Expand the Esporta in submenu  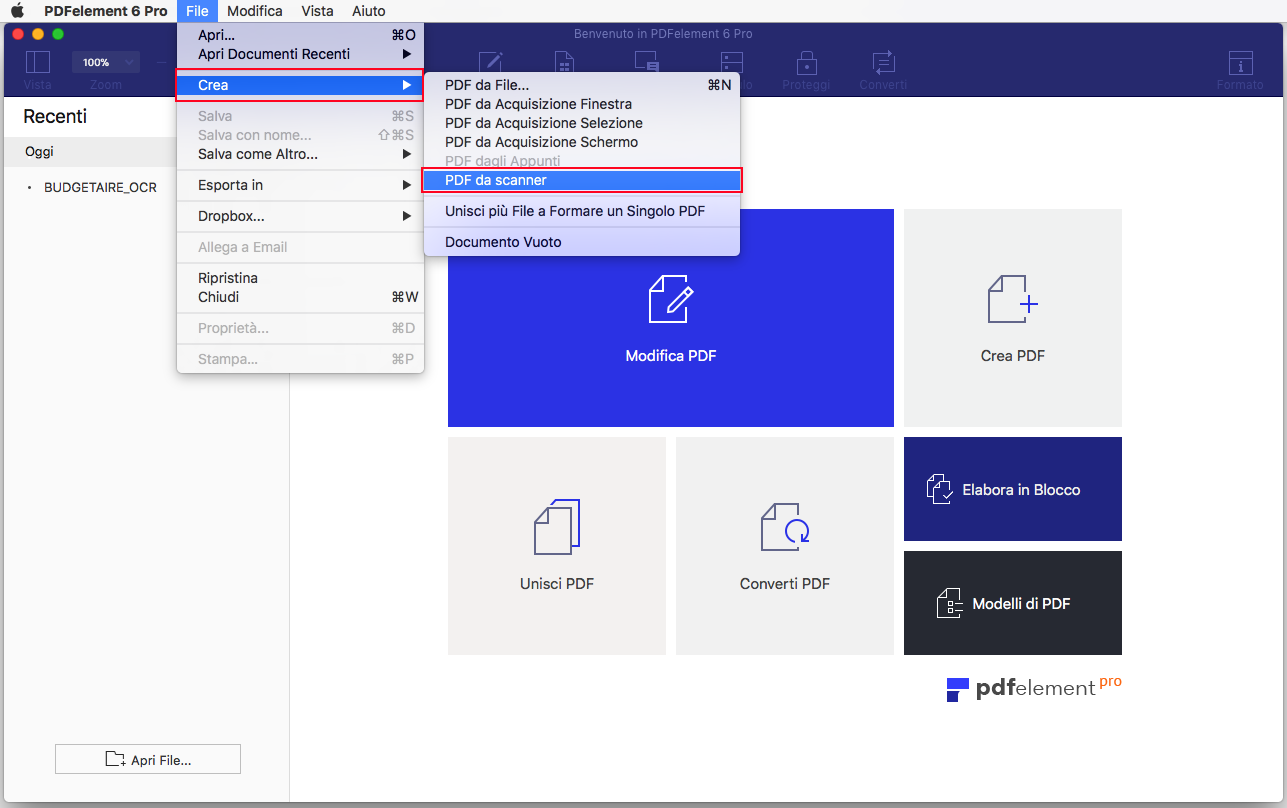(301, 185)
